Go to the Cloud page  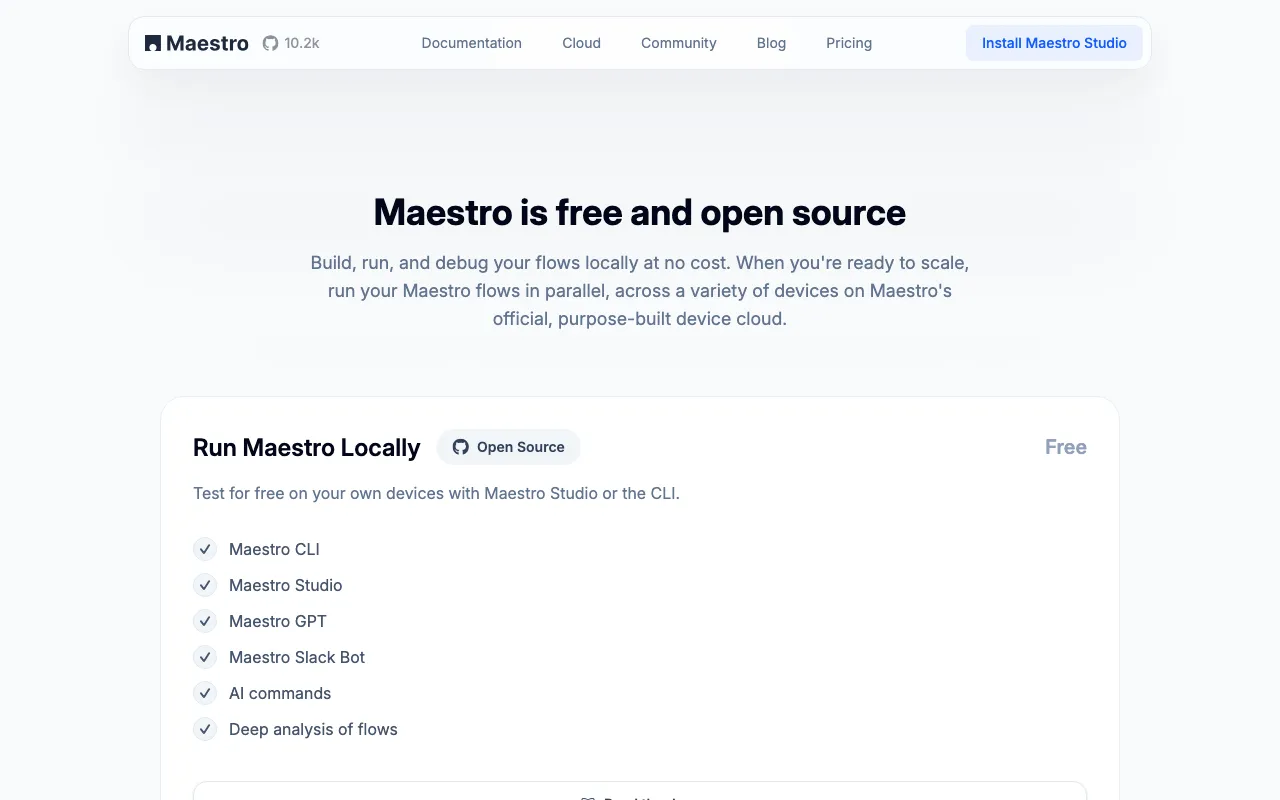click(x=581, y=43)
